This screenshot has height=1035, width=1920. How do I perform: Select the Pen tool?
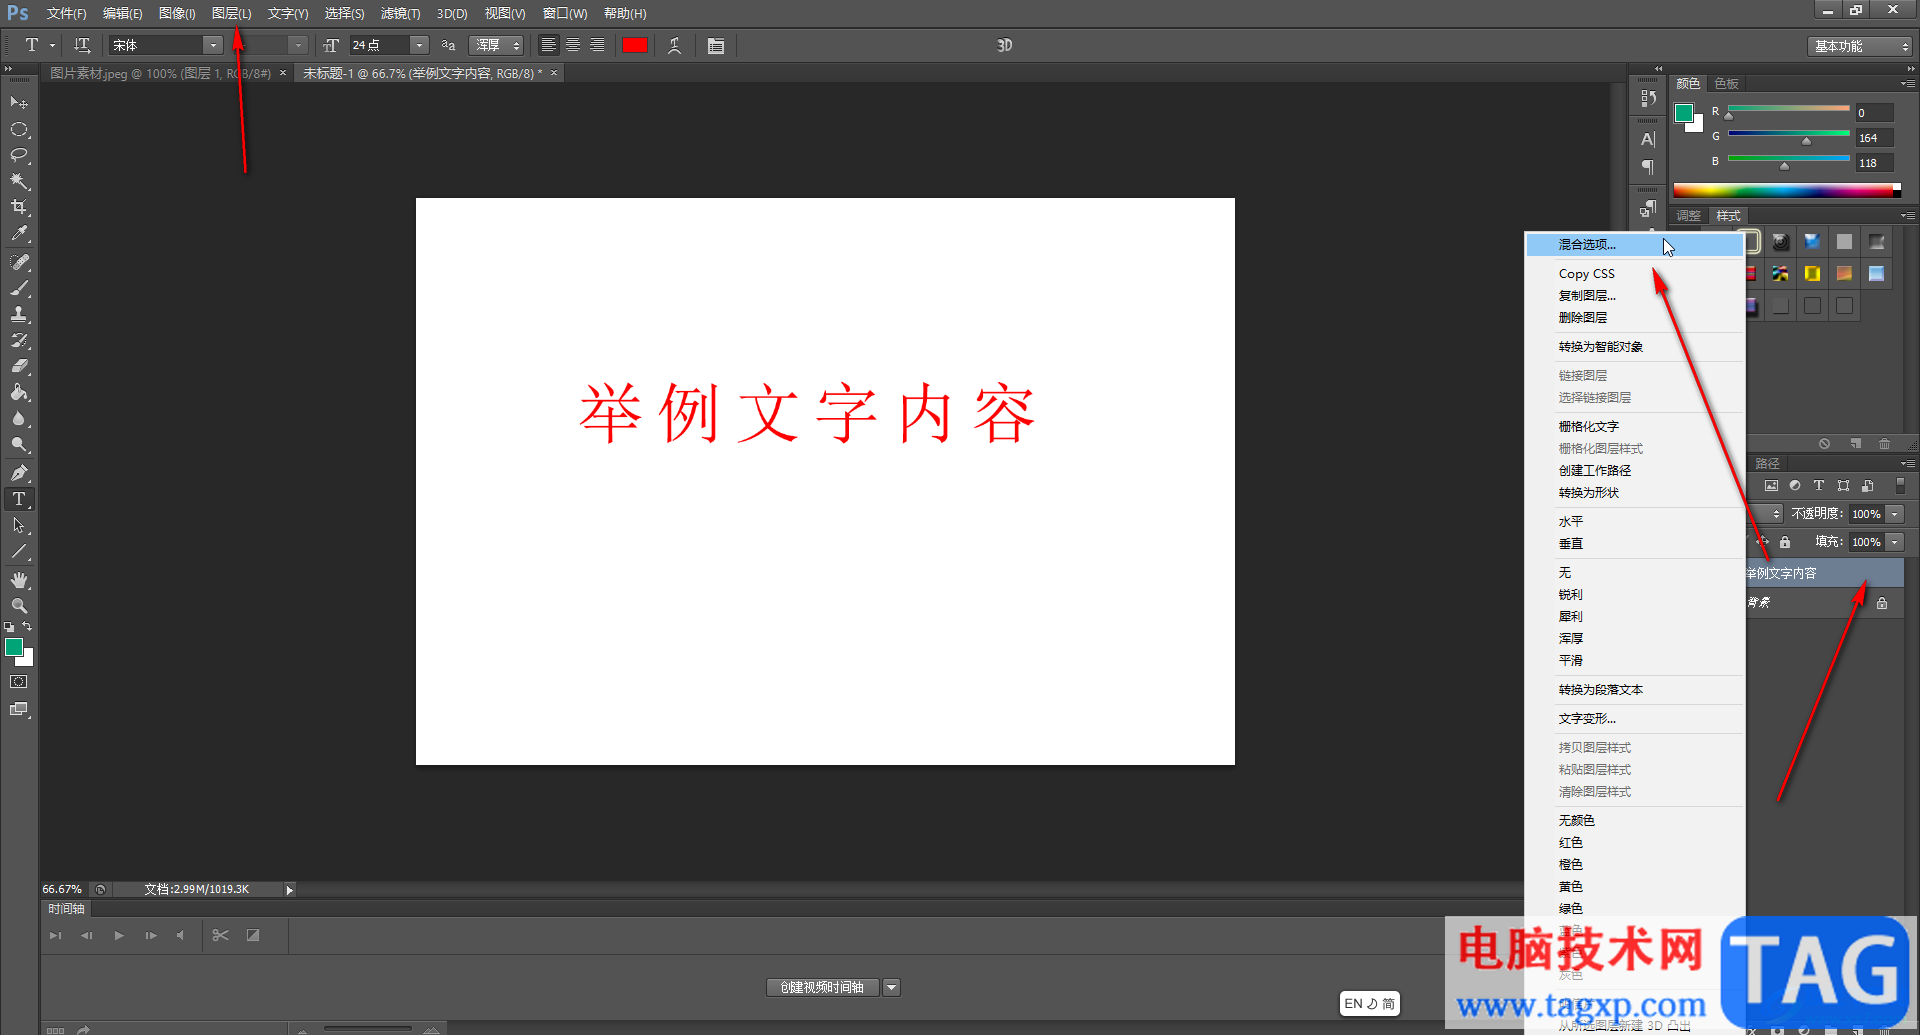[19, 473]
